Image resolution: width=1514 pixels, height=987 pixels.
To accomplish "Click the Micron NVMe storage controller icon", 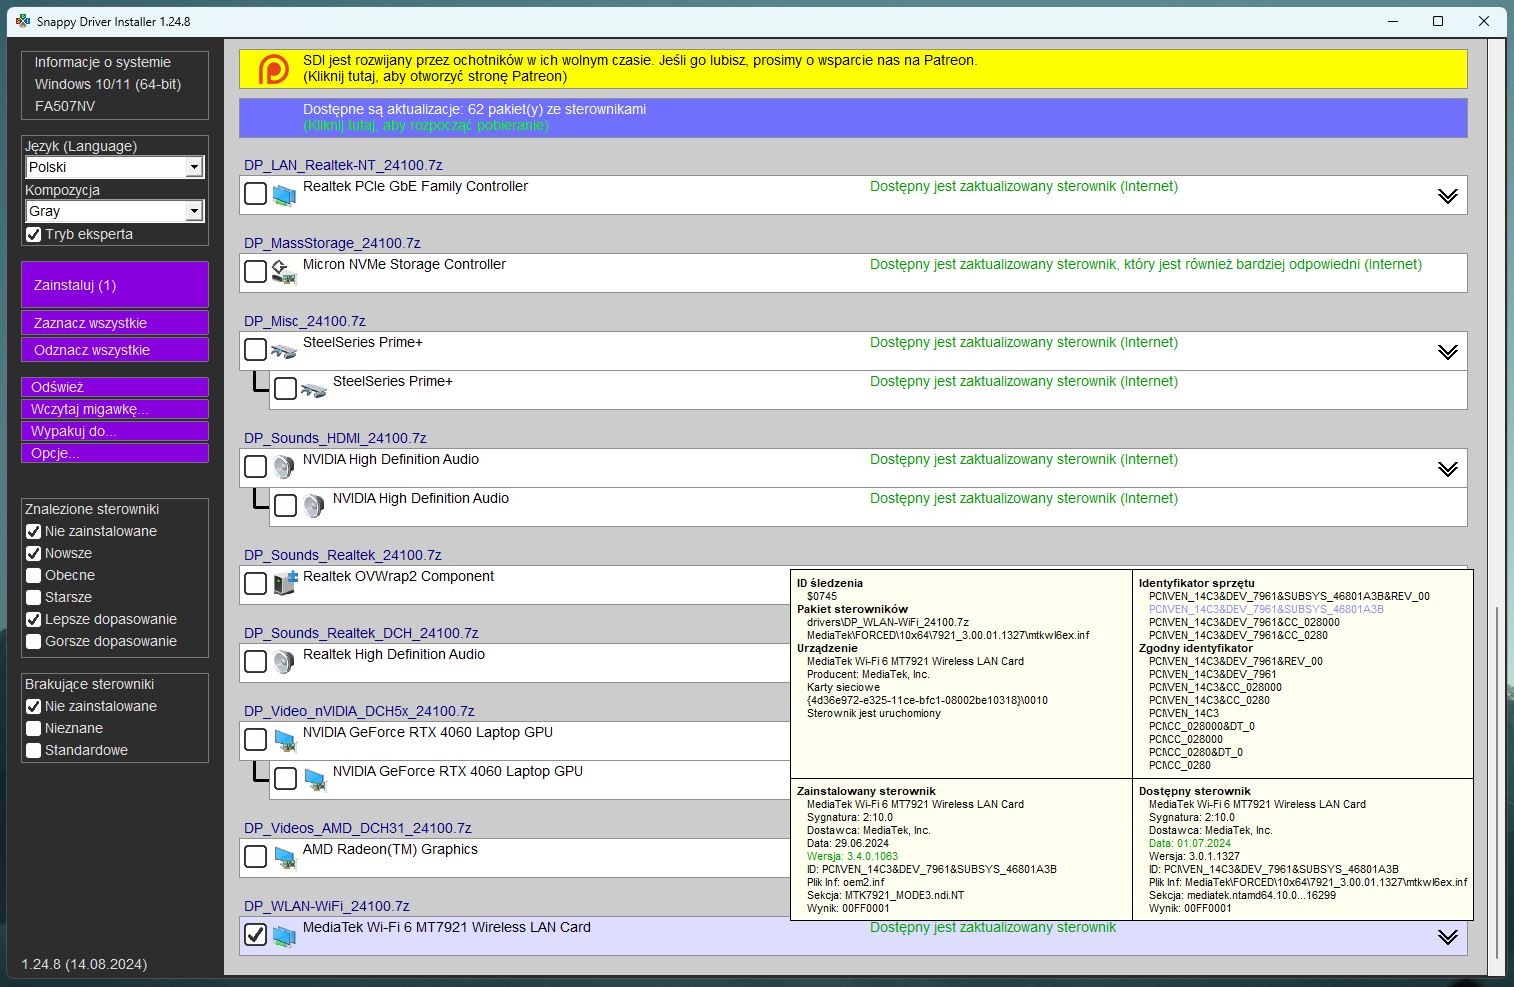I will [285, 272].
